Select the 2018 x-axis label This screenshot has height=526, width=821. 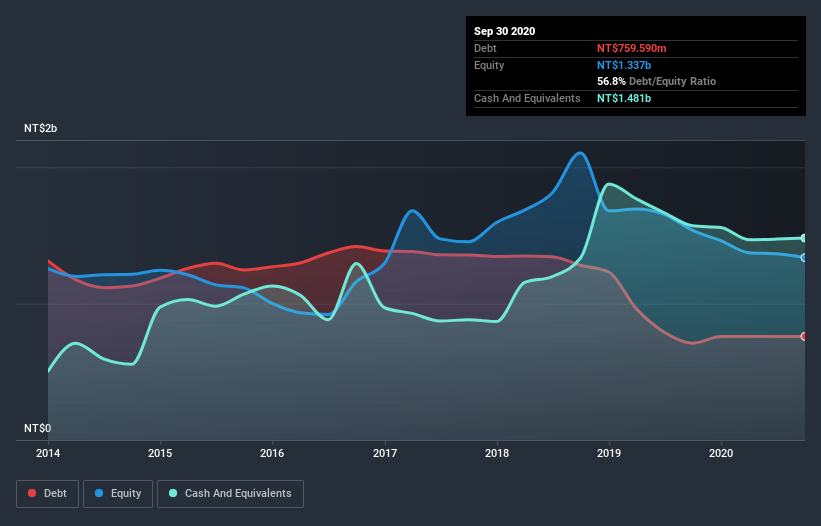(x=497, y=453)
